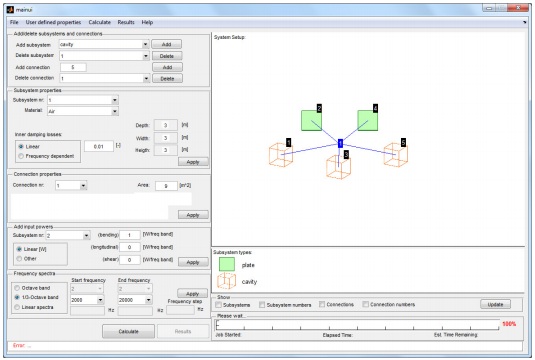The image size is (535, 360).
Task: Expand the Material Air dropdown
Action: (83, 111)
